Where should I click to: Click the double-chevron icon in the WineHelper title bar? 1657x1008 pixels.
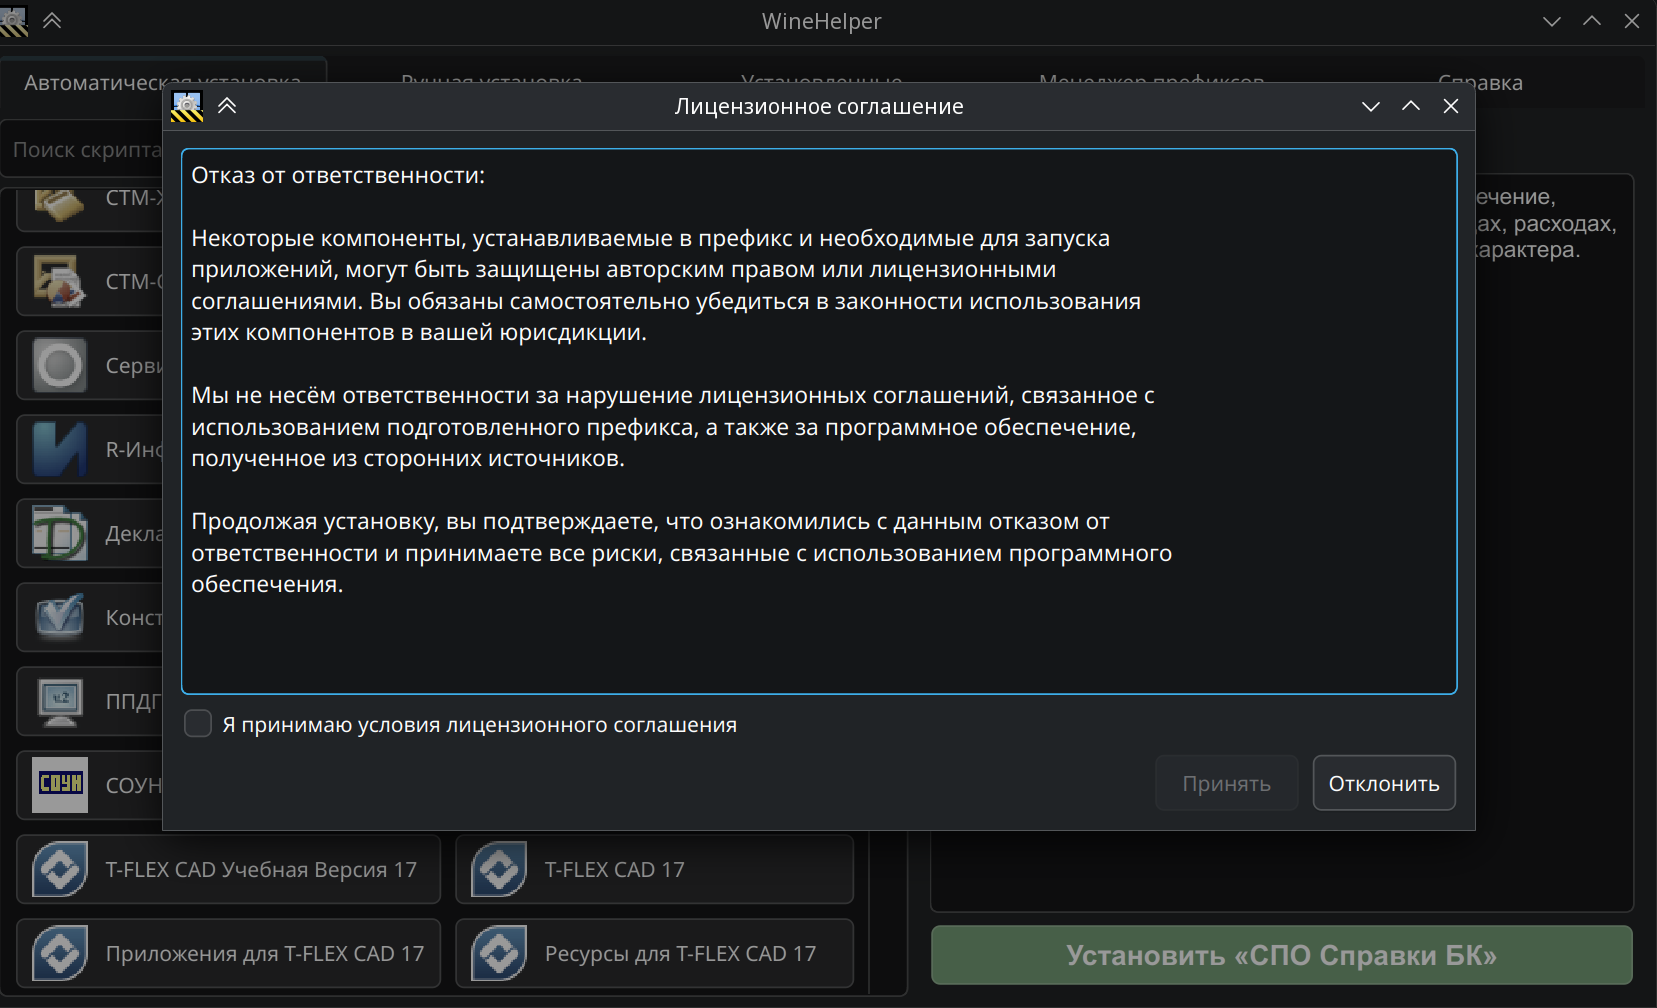tap(52, 21)
